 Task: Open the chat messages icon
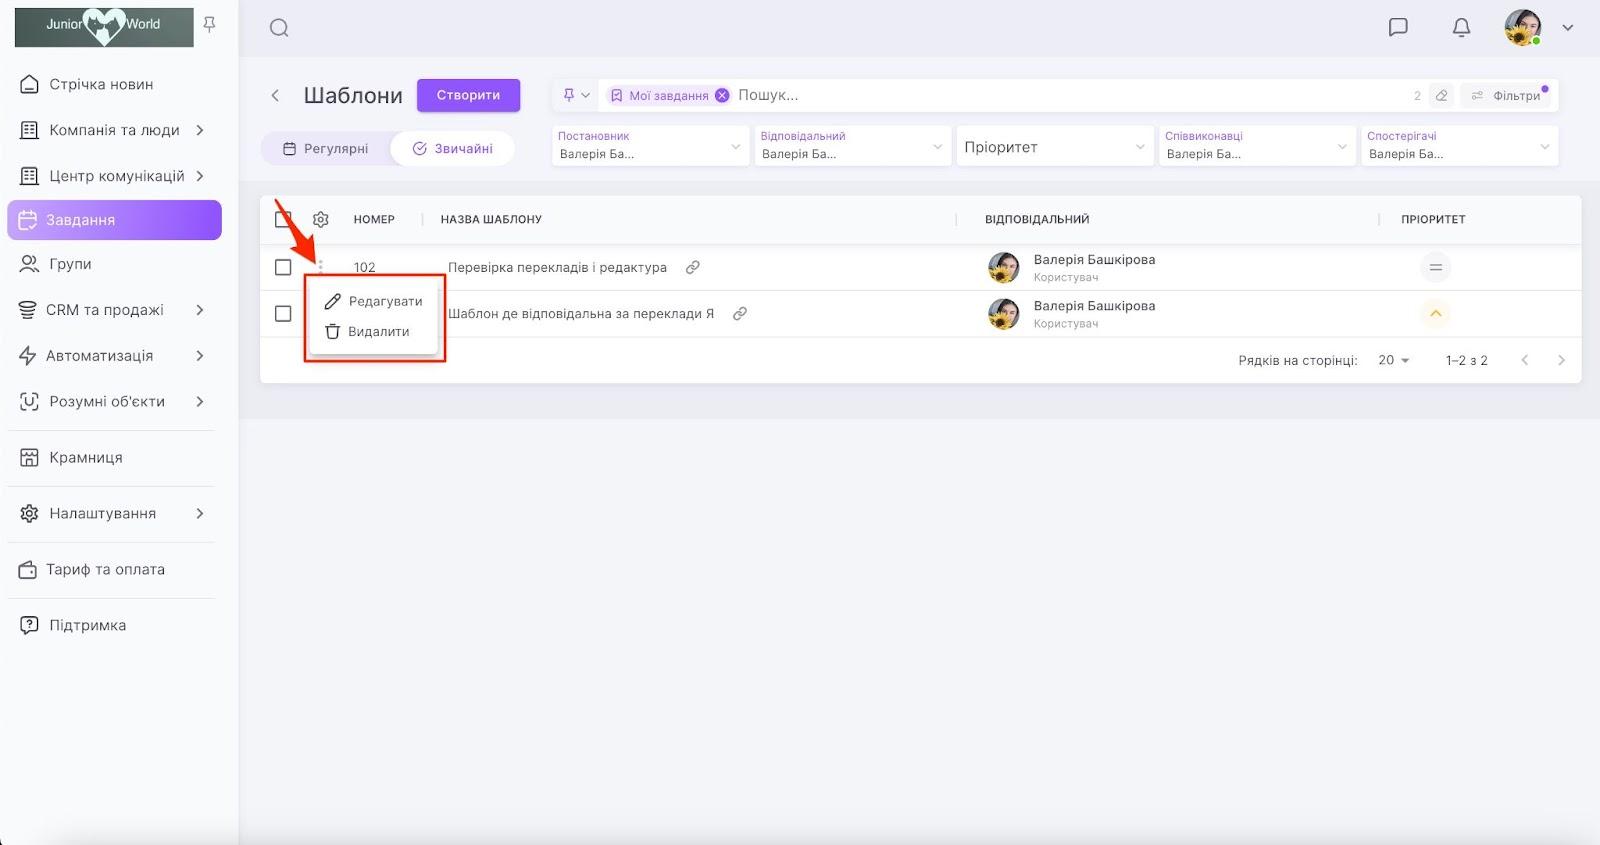click(x=1398, y=27)
